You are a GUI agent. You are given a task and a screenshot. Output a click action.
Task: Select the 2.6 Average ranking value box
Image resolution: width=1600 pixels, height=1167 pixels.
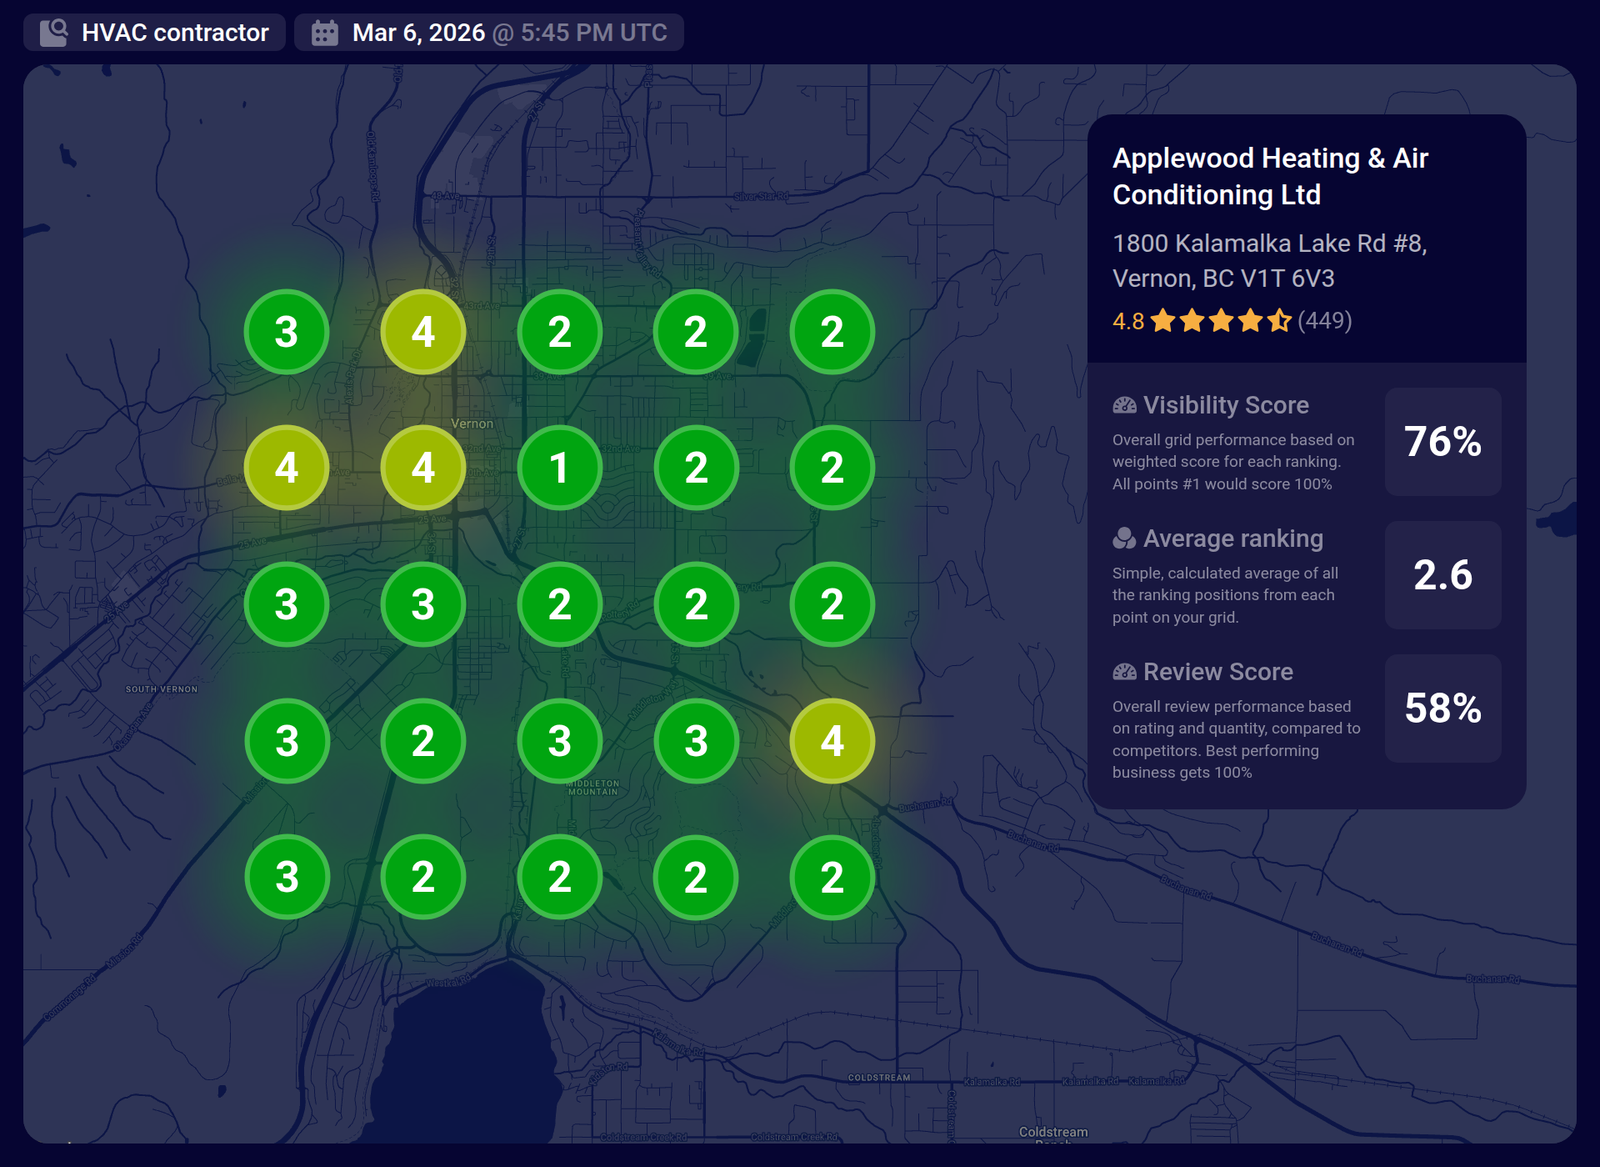point(1442,575)
